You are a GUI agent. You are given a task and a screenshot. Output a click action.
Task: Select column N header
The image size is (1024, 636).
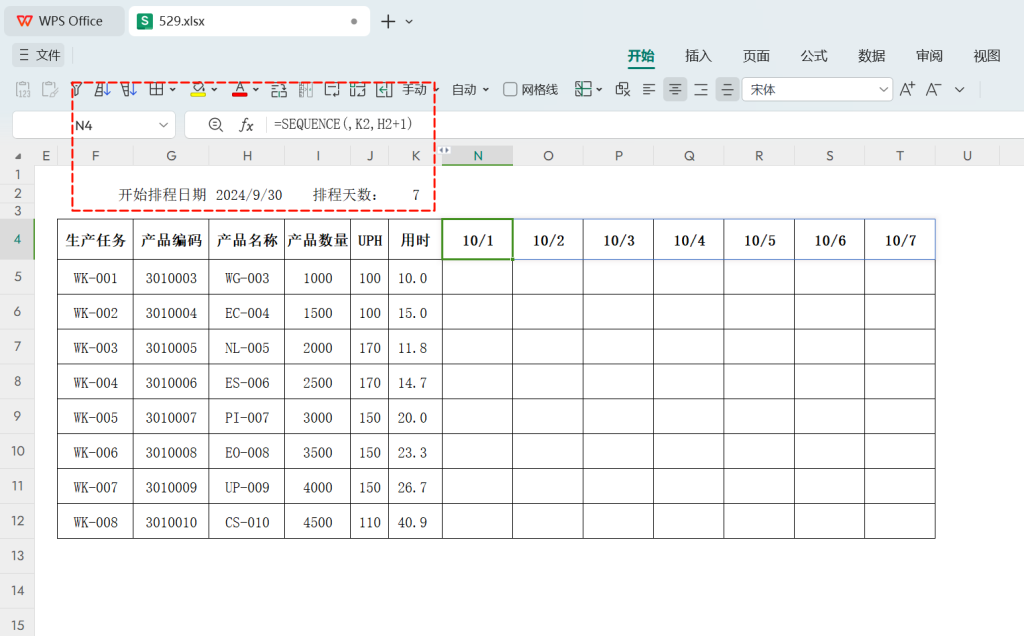(x=477, y=155)
